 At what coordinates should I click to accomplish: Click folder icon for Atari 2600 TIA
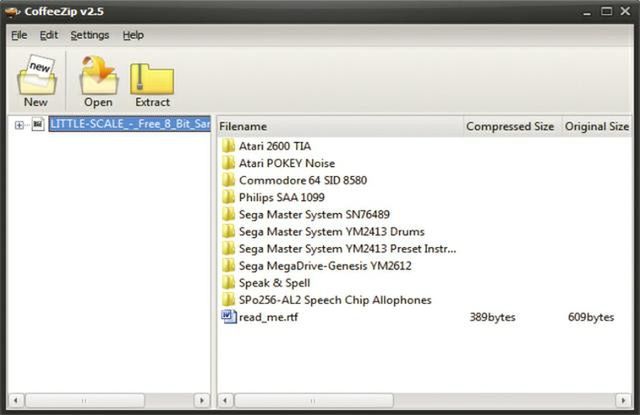coord(229,146)
